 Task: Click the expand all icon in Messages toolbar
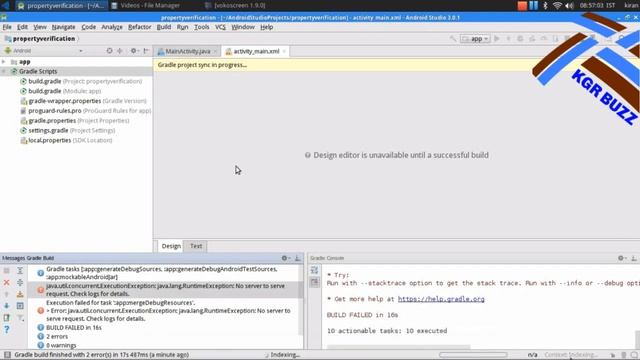coord(20,271)
